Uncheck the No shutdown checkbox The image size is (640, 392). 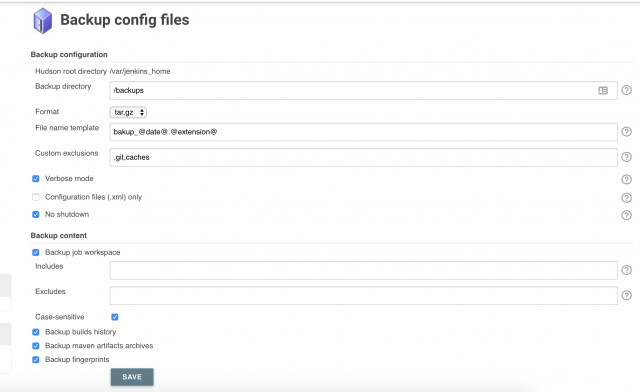coord(36,214)
